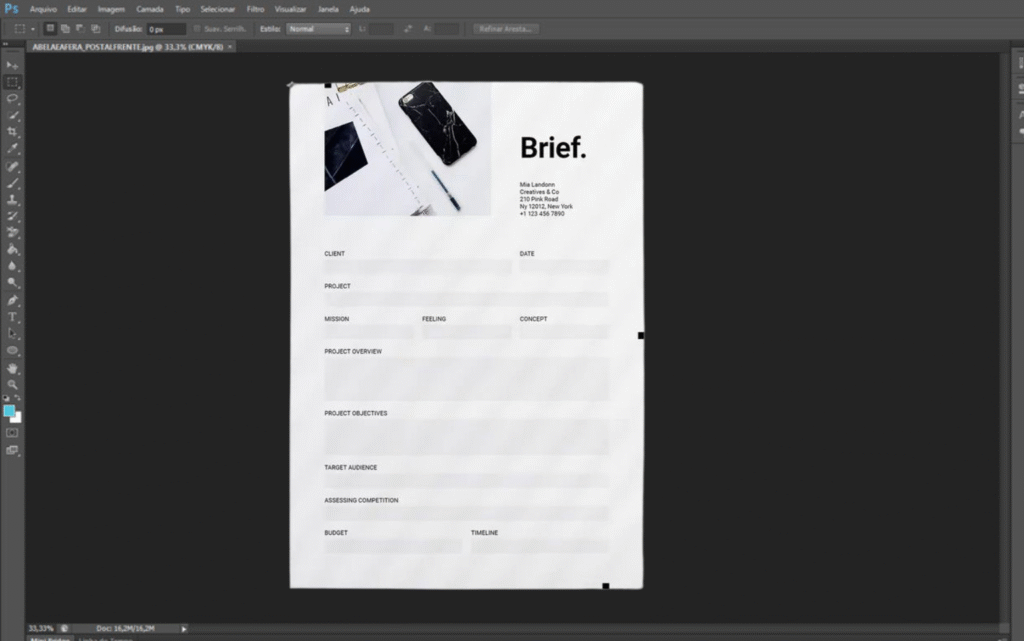Toggle the 'Suav. Serrilh.' anti-alias checkbox
This screenshot has height=641, width=1024.
point(197,29)
